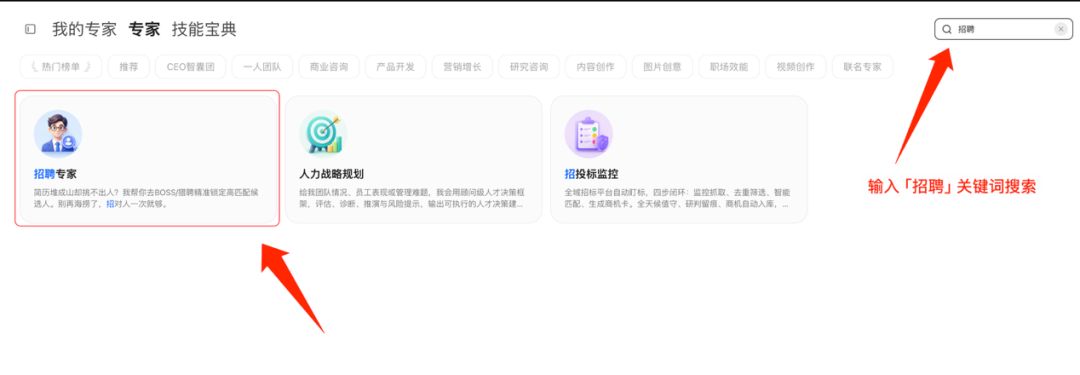Open 招投标监控 description starting 全域招标平台

coord(678,198)
